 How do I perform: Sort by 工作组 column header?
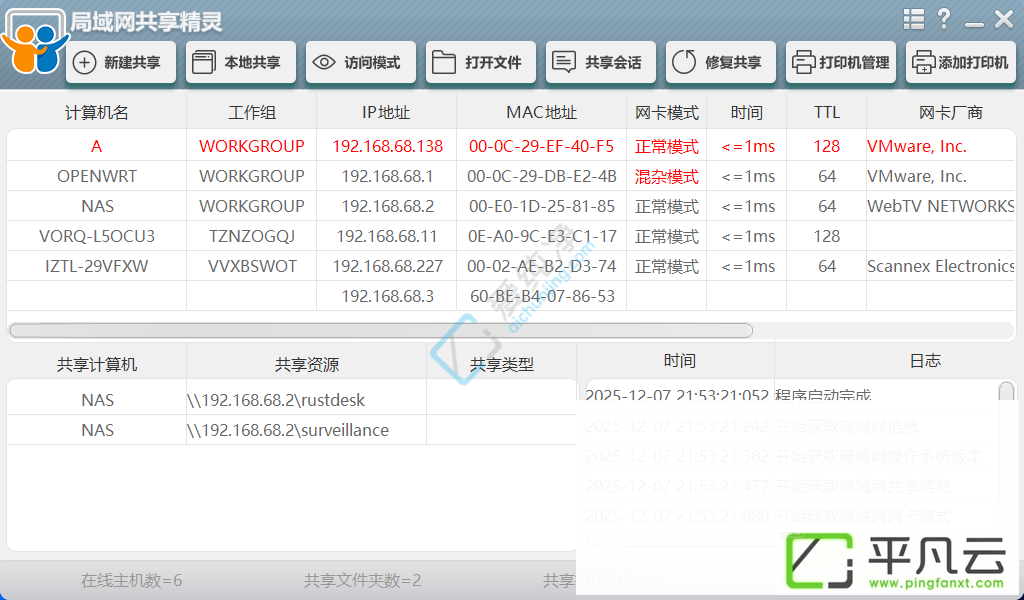[251, 112]
